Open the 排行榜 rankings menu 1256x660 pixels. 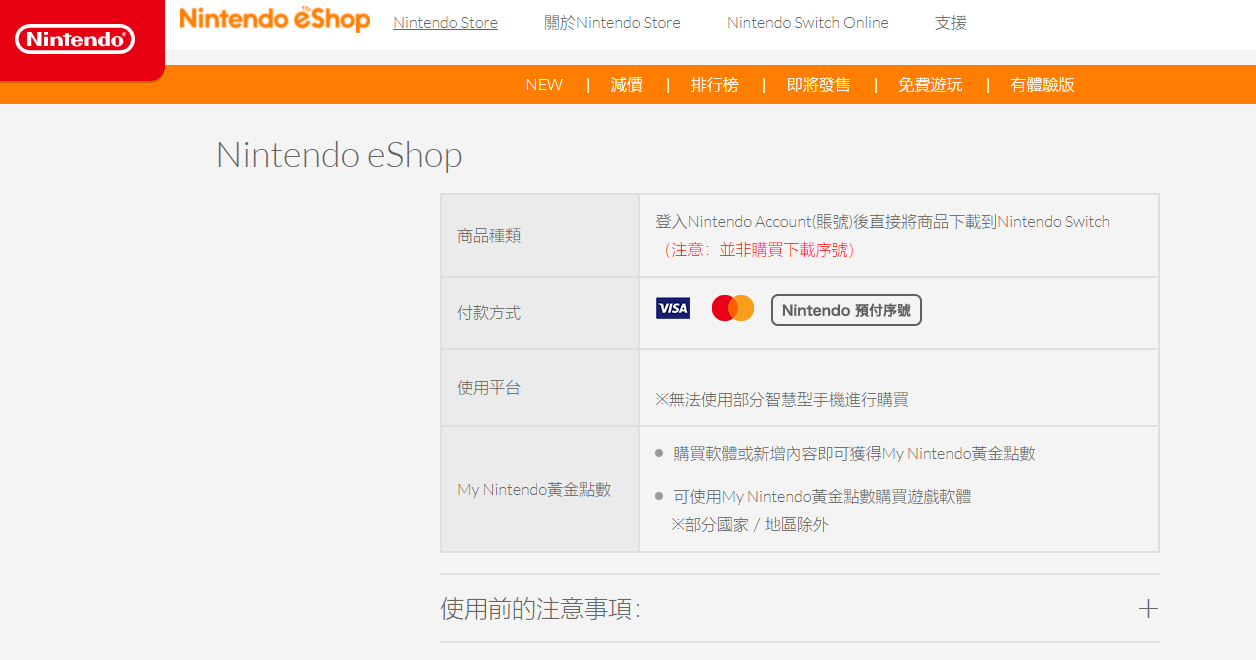tap(715, 85)
